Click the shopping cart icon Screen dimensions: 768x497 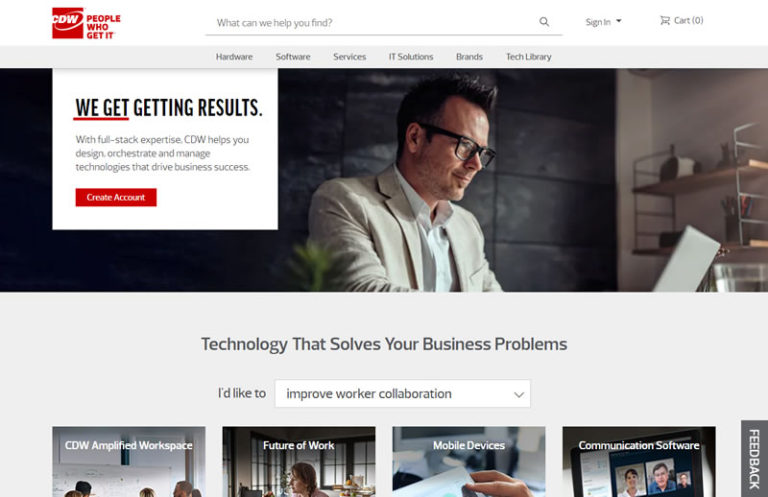click(x=665, y=20)
